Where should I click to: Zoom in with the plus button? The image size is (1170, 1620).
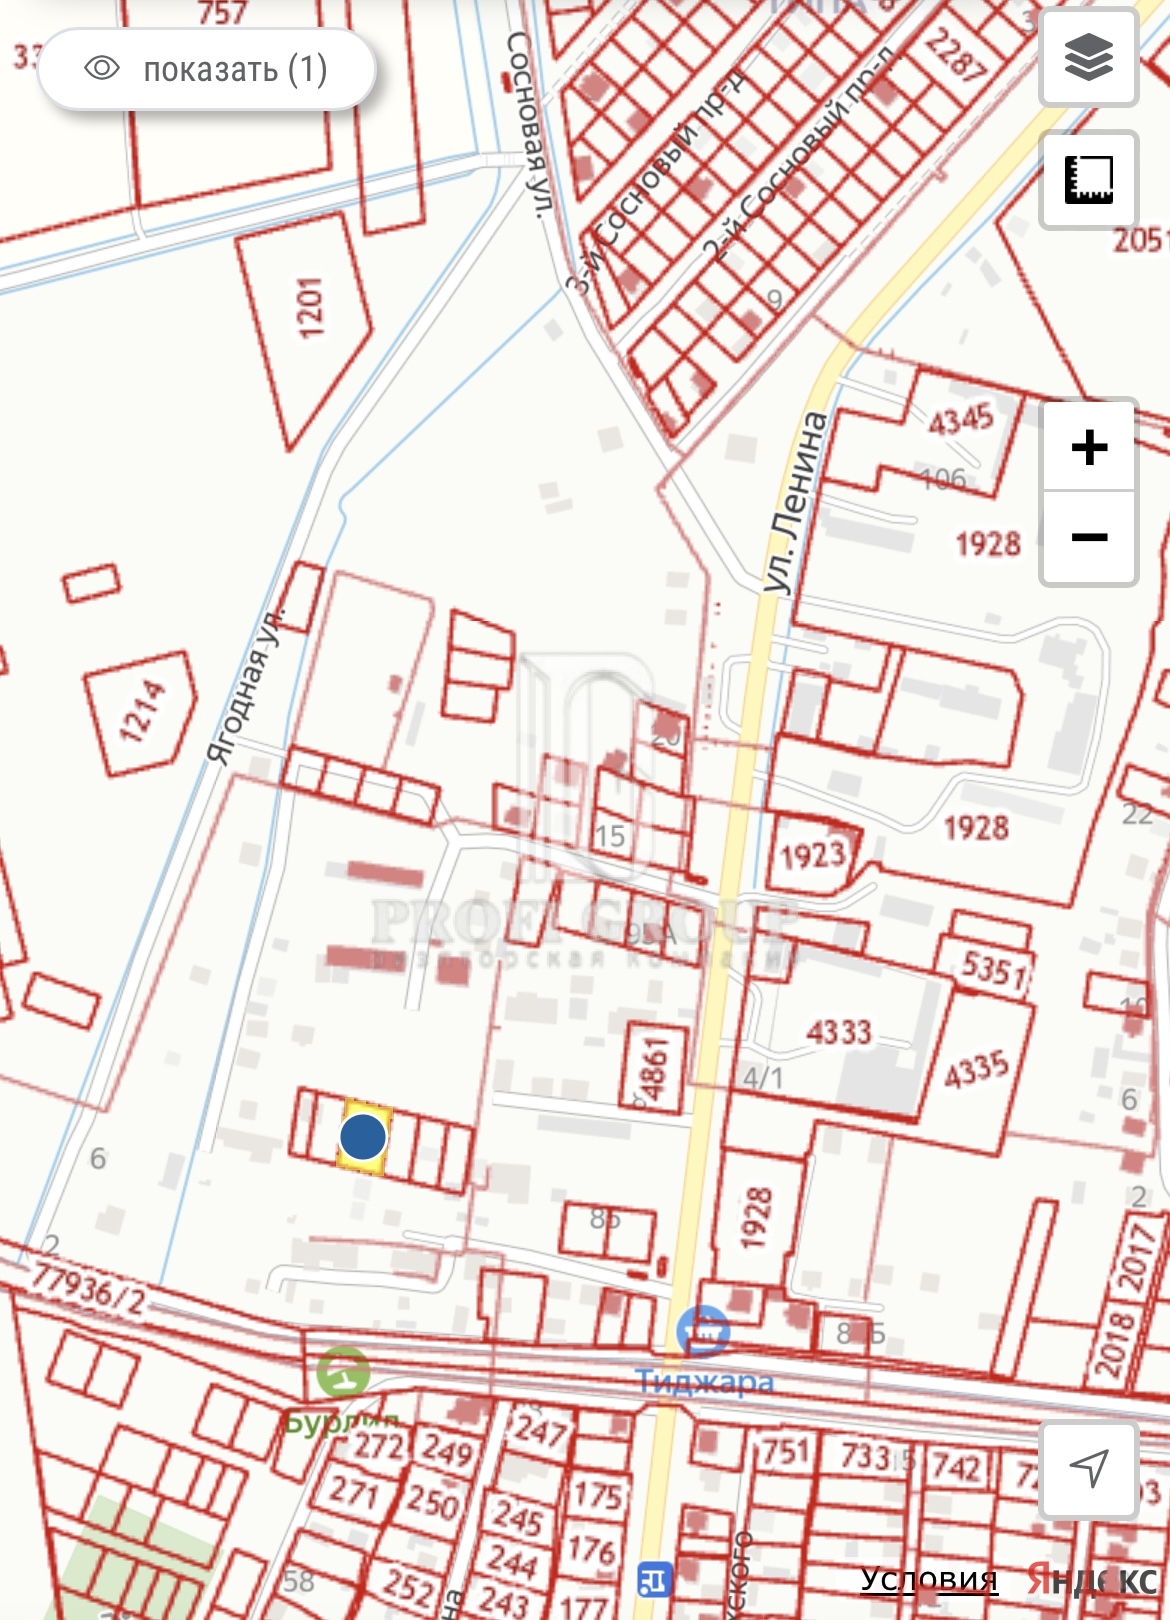click(x=1089, y=446)
